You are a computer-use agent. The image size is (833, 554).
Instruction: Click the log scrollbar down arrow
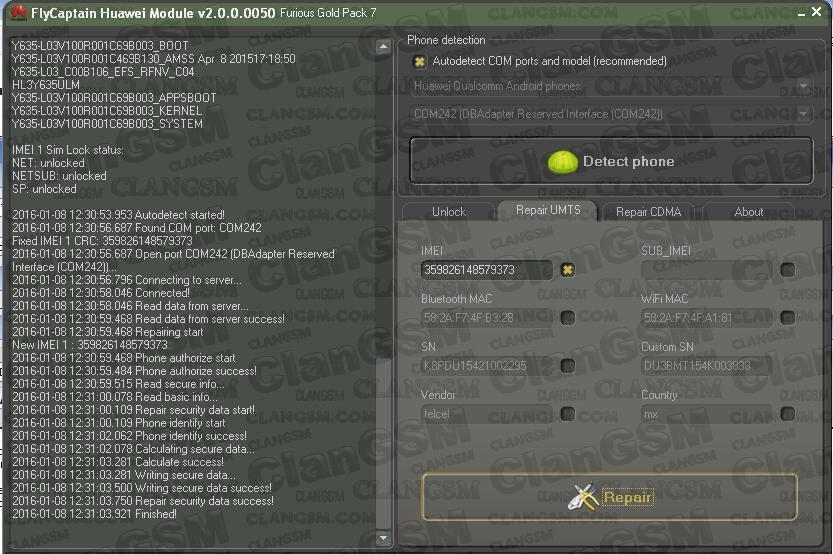click(x=383, y=538)
